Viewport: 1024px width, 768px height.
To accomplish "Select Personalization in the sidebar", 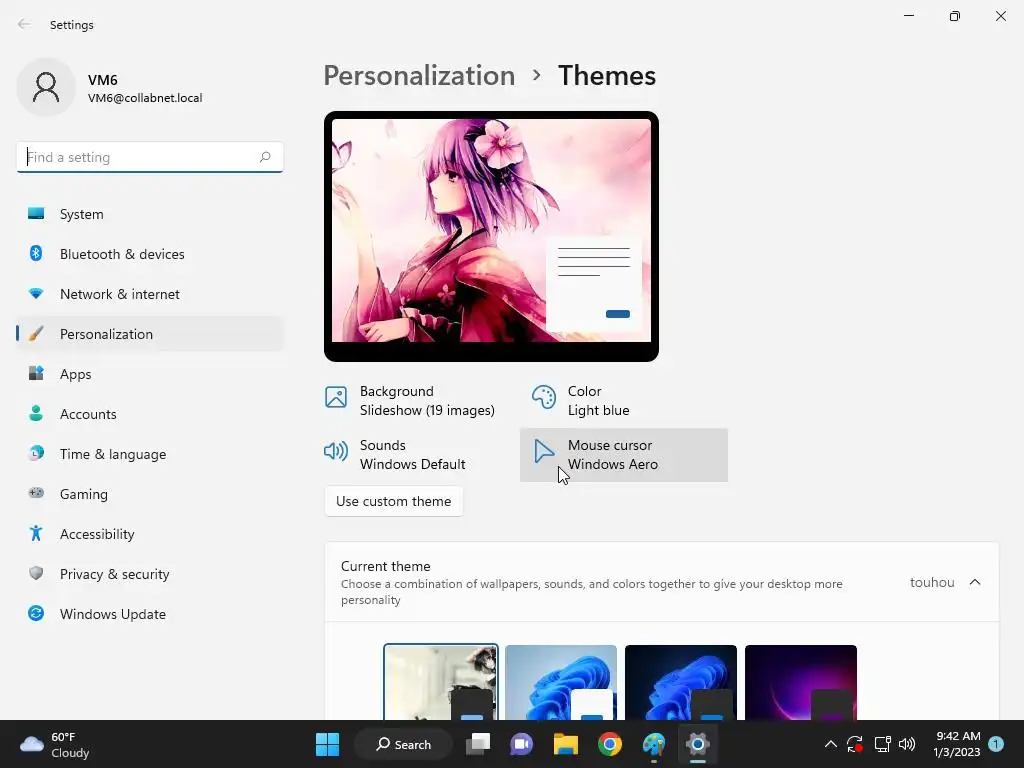I will 150,334.
